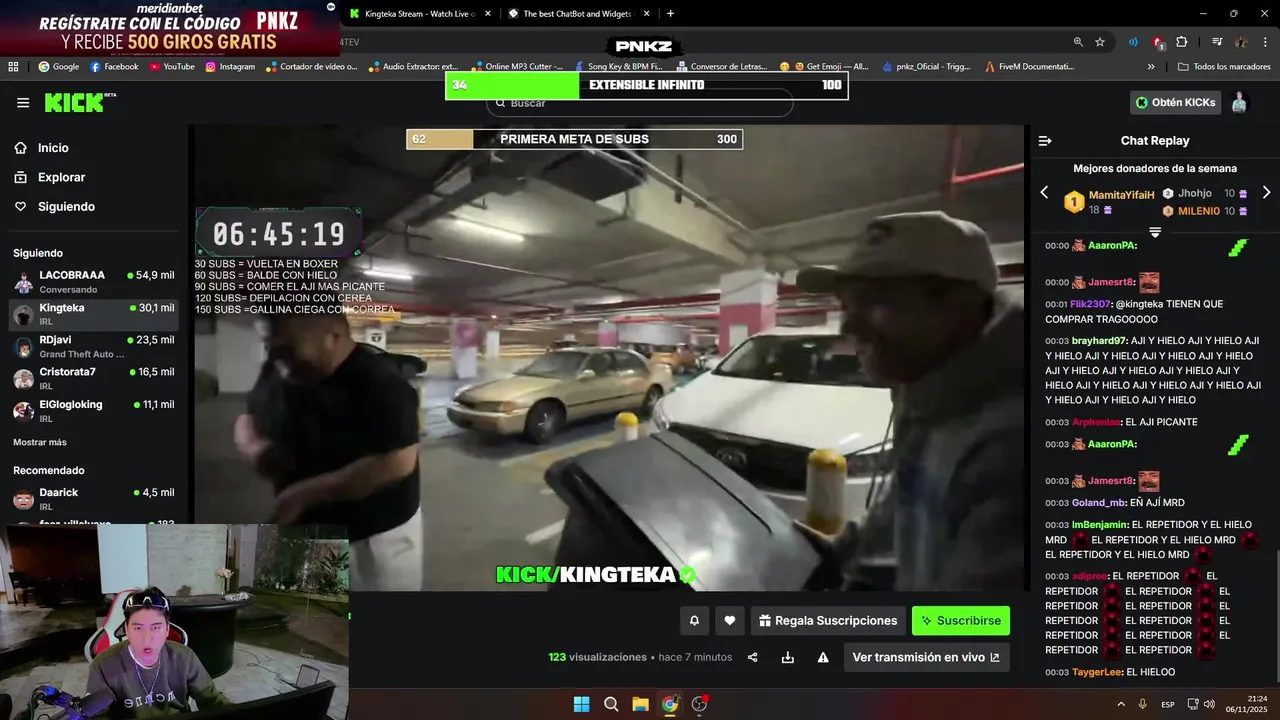The image size is (1280, 720).
Task: Open the Google bookmark
Action: (x=59, y=67)
